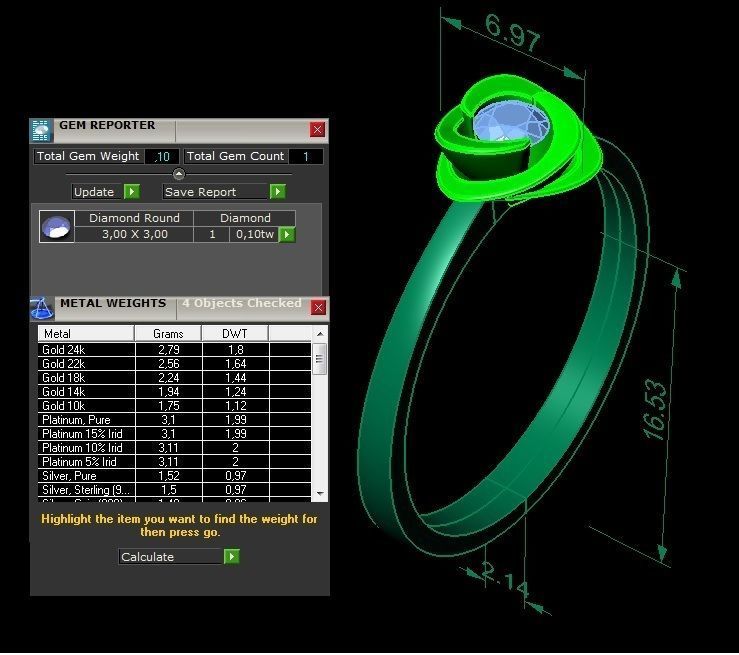Click the 4 Objects Checked label

pos(242,303)
